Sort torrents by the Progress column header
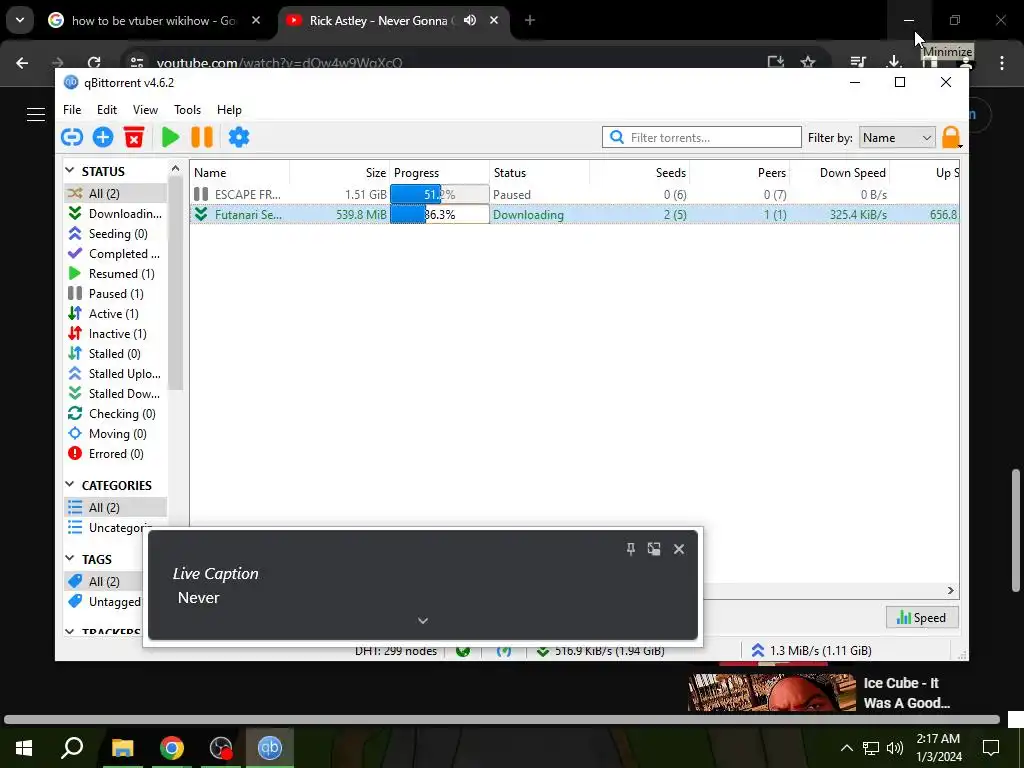 440,172
